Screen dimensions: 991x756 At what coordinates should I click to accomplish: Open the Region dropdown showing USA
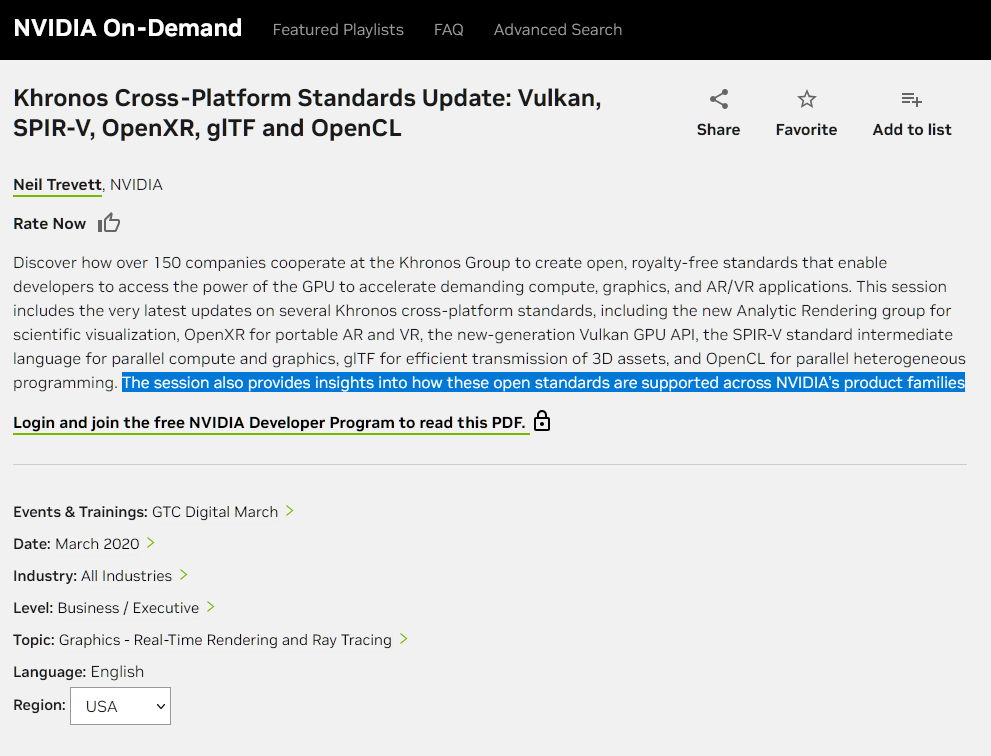[x=120, y=706]
